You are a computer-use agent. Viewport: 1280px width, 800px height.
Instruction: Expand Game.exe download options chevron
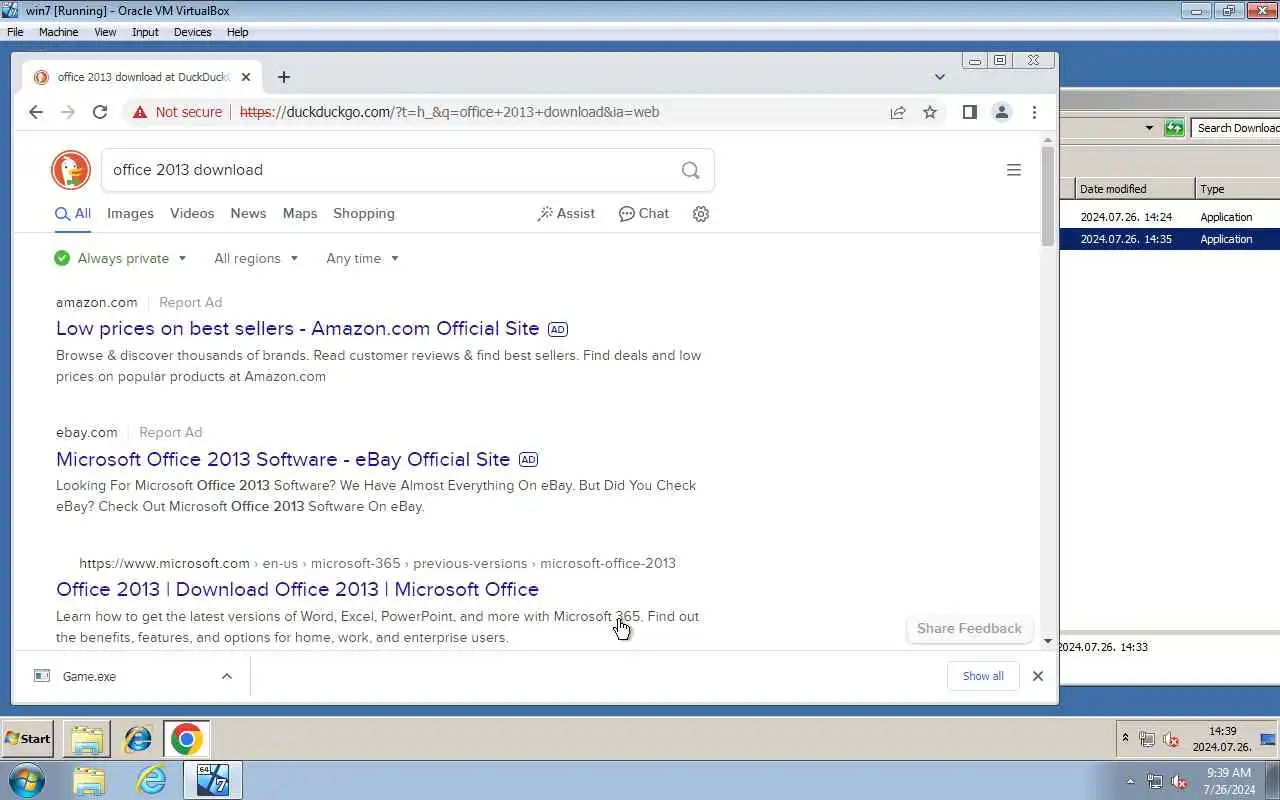227,676
